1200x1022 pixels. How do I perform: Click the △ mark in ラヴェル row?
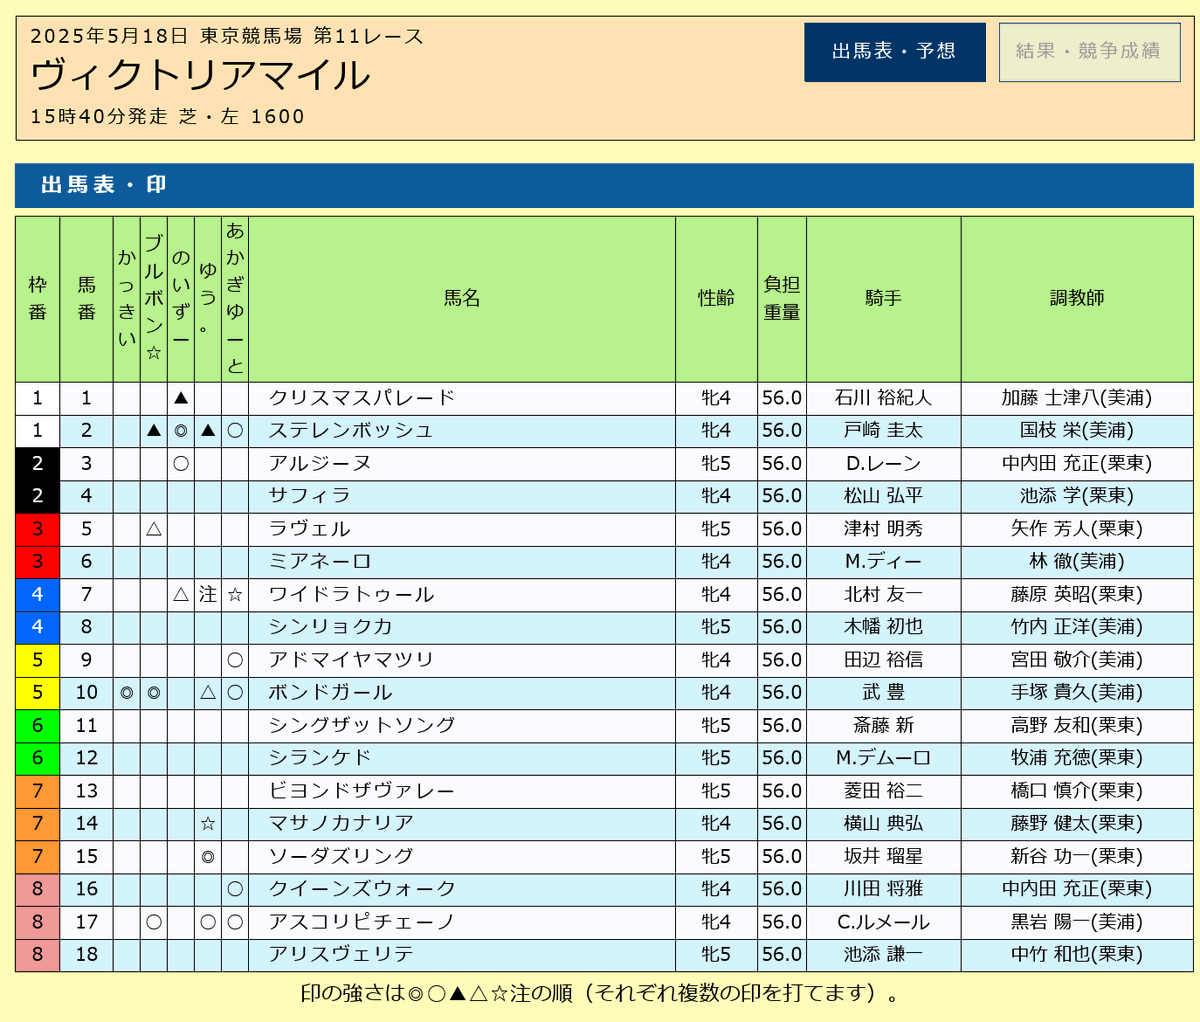(154, 529)
